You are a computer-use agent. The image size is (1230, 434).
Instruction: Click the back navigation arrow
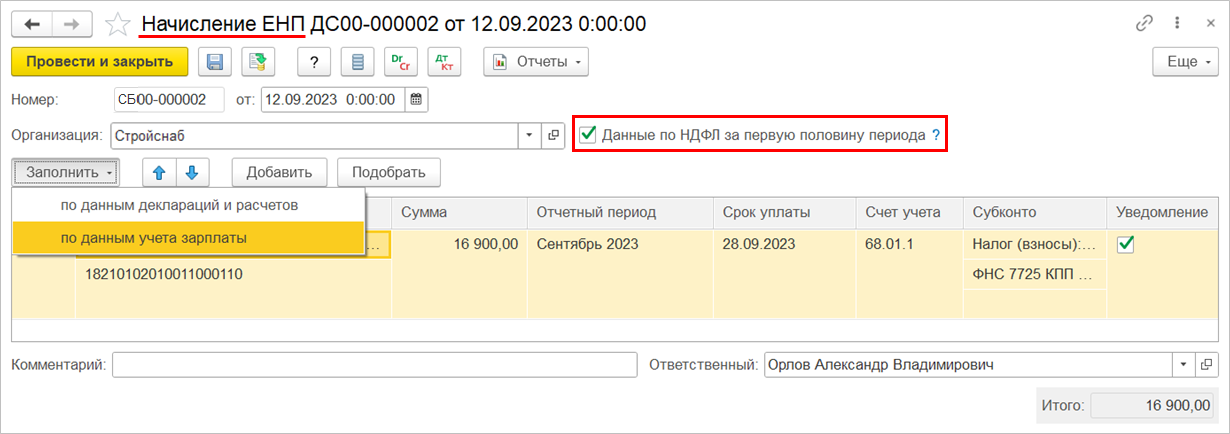click(32, 23)
